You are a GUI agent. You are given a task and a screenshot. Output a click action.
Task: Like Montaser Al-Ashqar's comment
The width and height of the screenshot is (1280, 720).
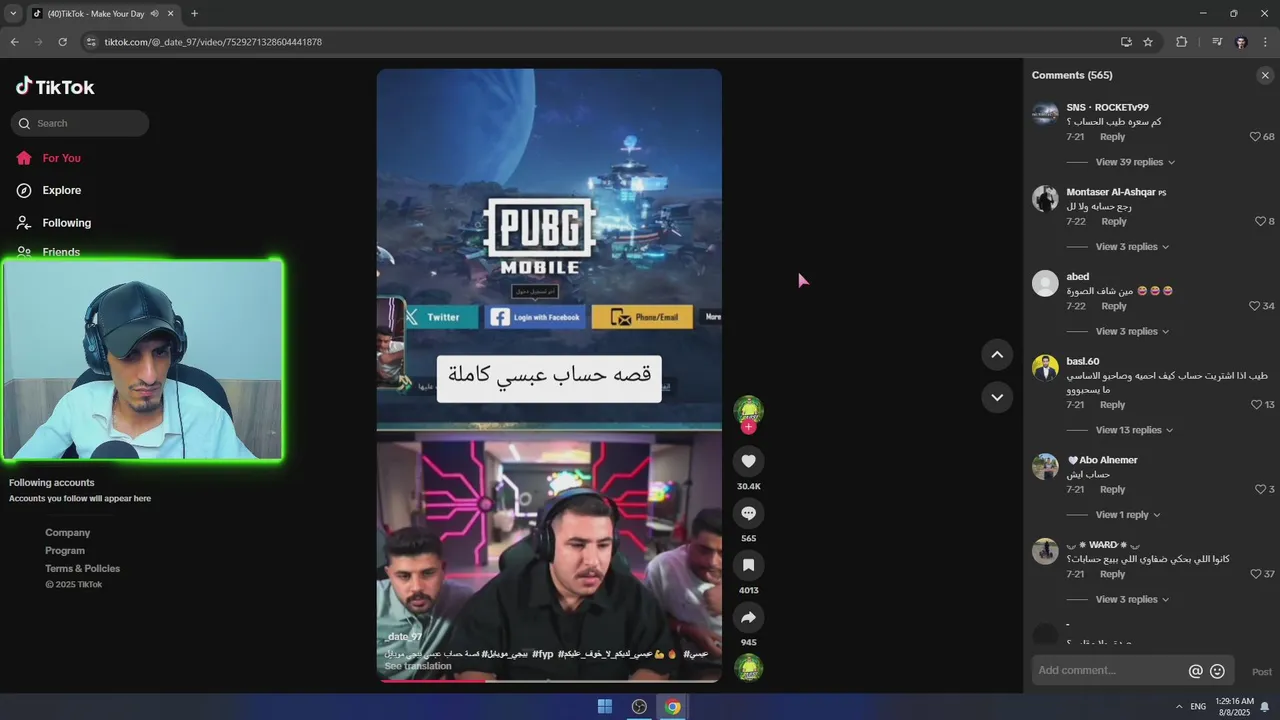pos(1260,222)
